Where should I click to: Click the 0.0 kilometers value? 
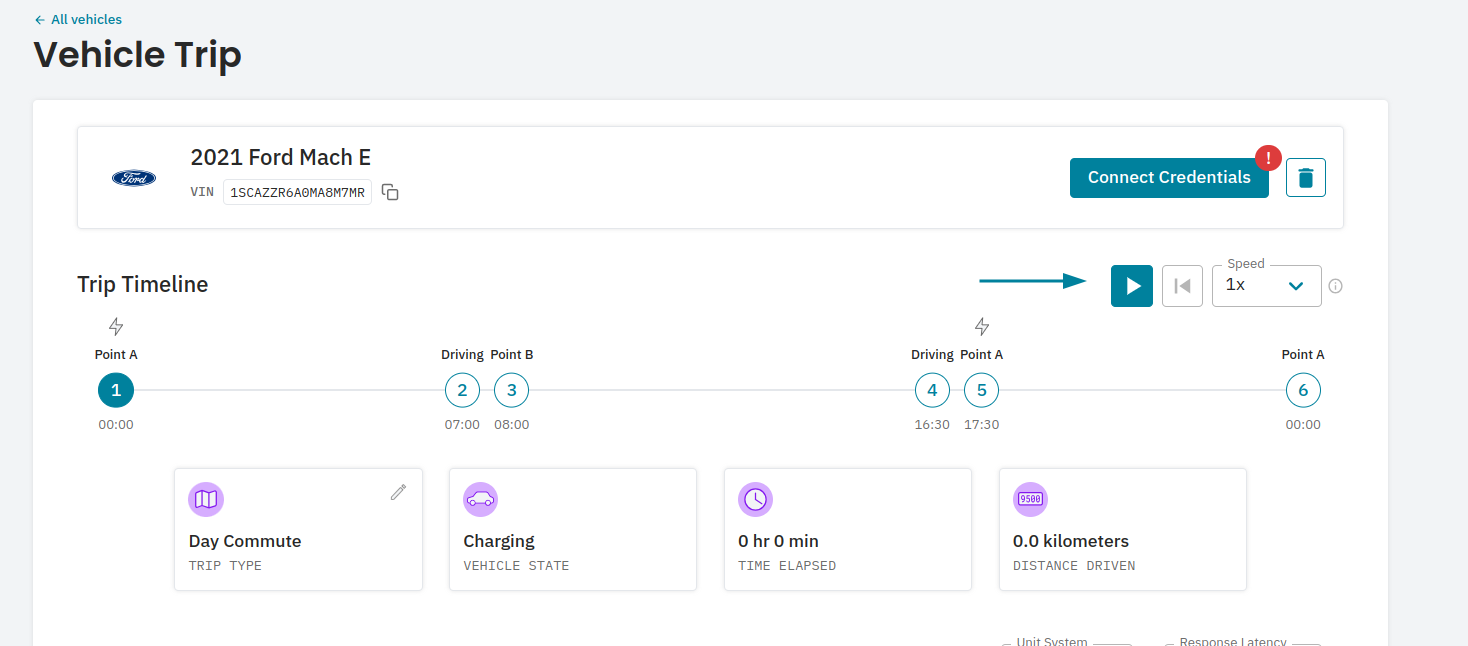[1071, 541]
